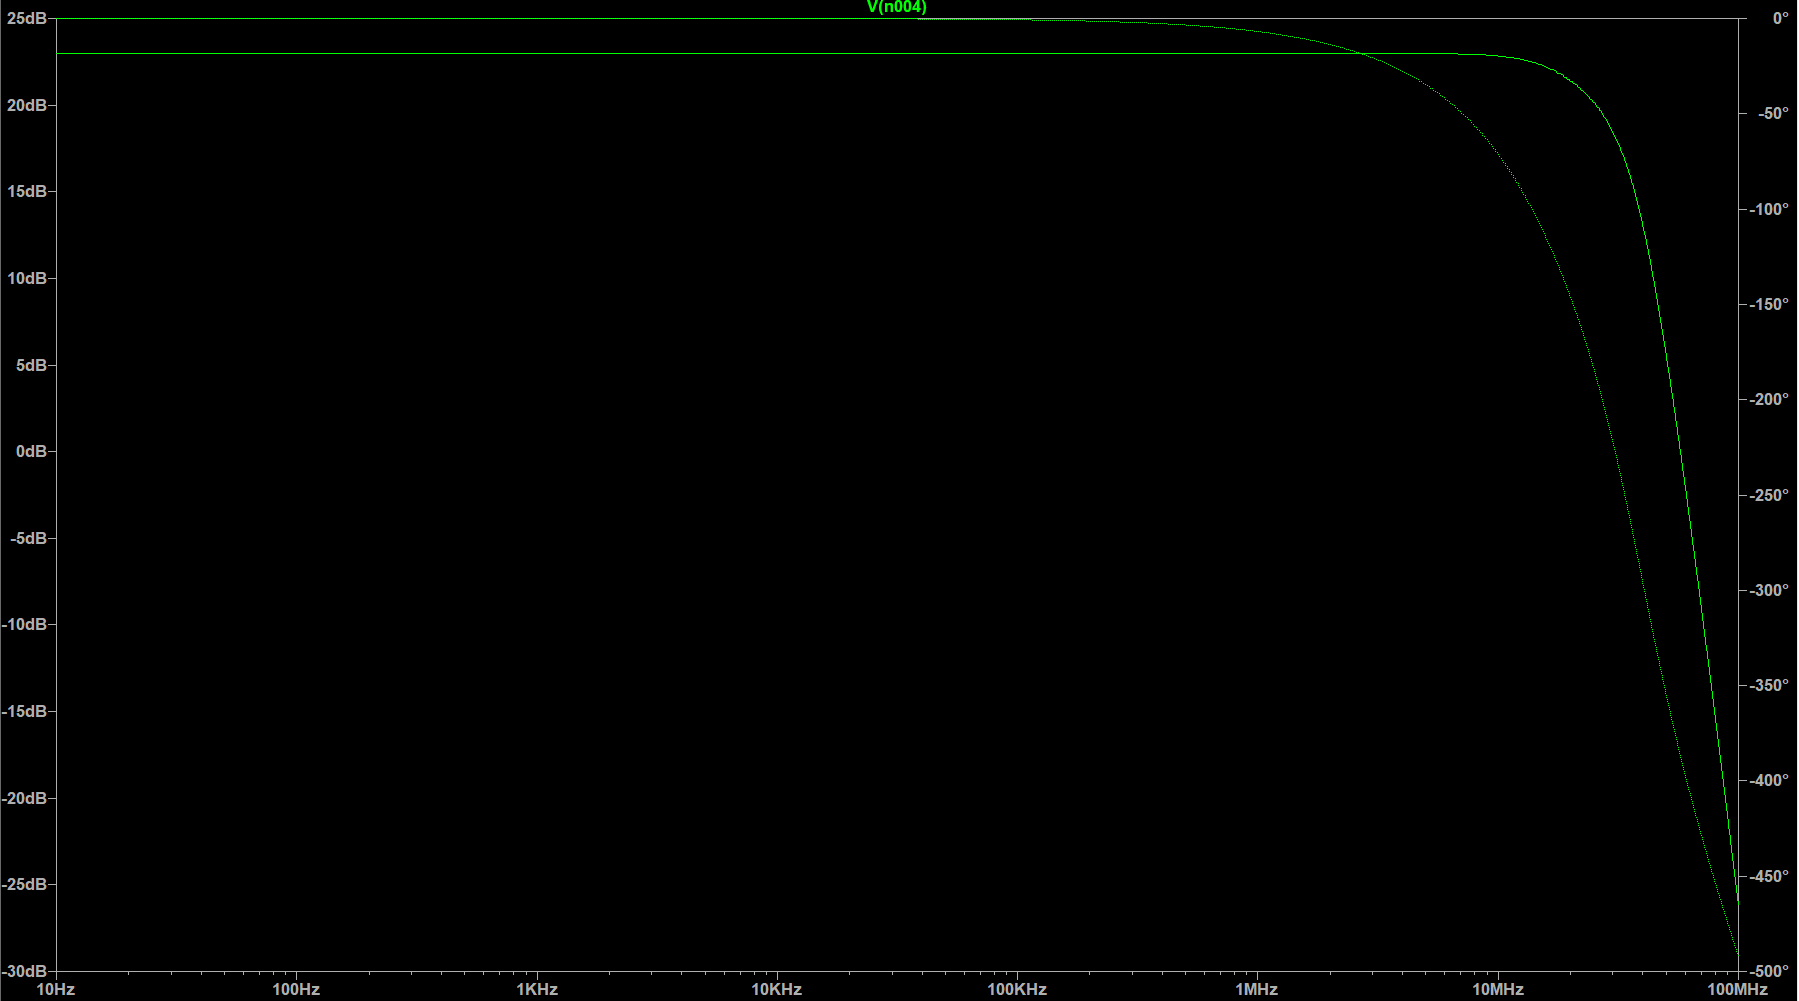Click the -350° phase axis label
Image resolution: width=1799 pixels, height=1001 pixels.
click(x=1769, y=685)
